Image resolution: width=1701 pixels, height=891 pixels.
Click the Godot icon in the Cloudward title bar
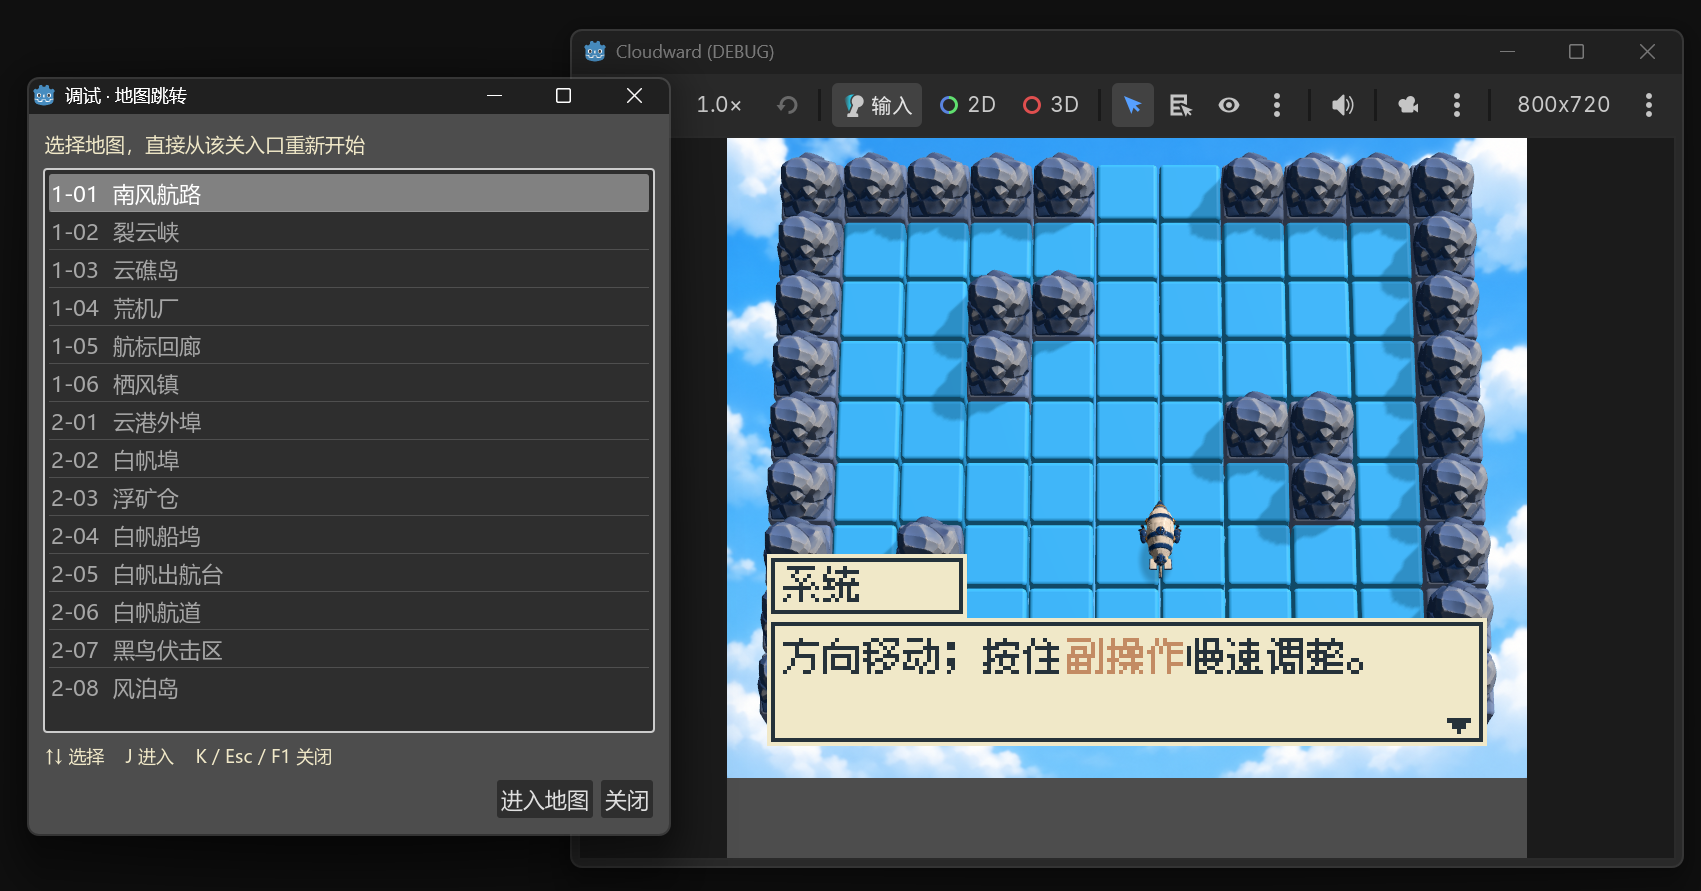click(595, 51)
